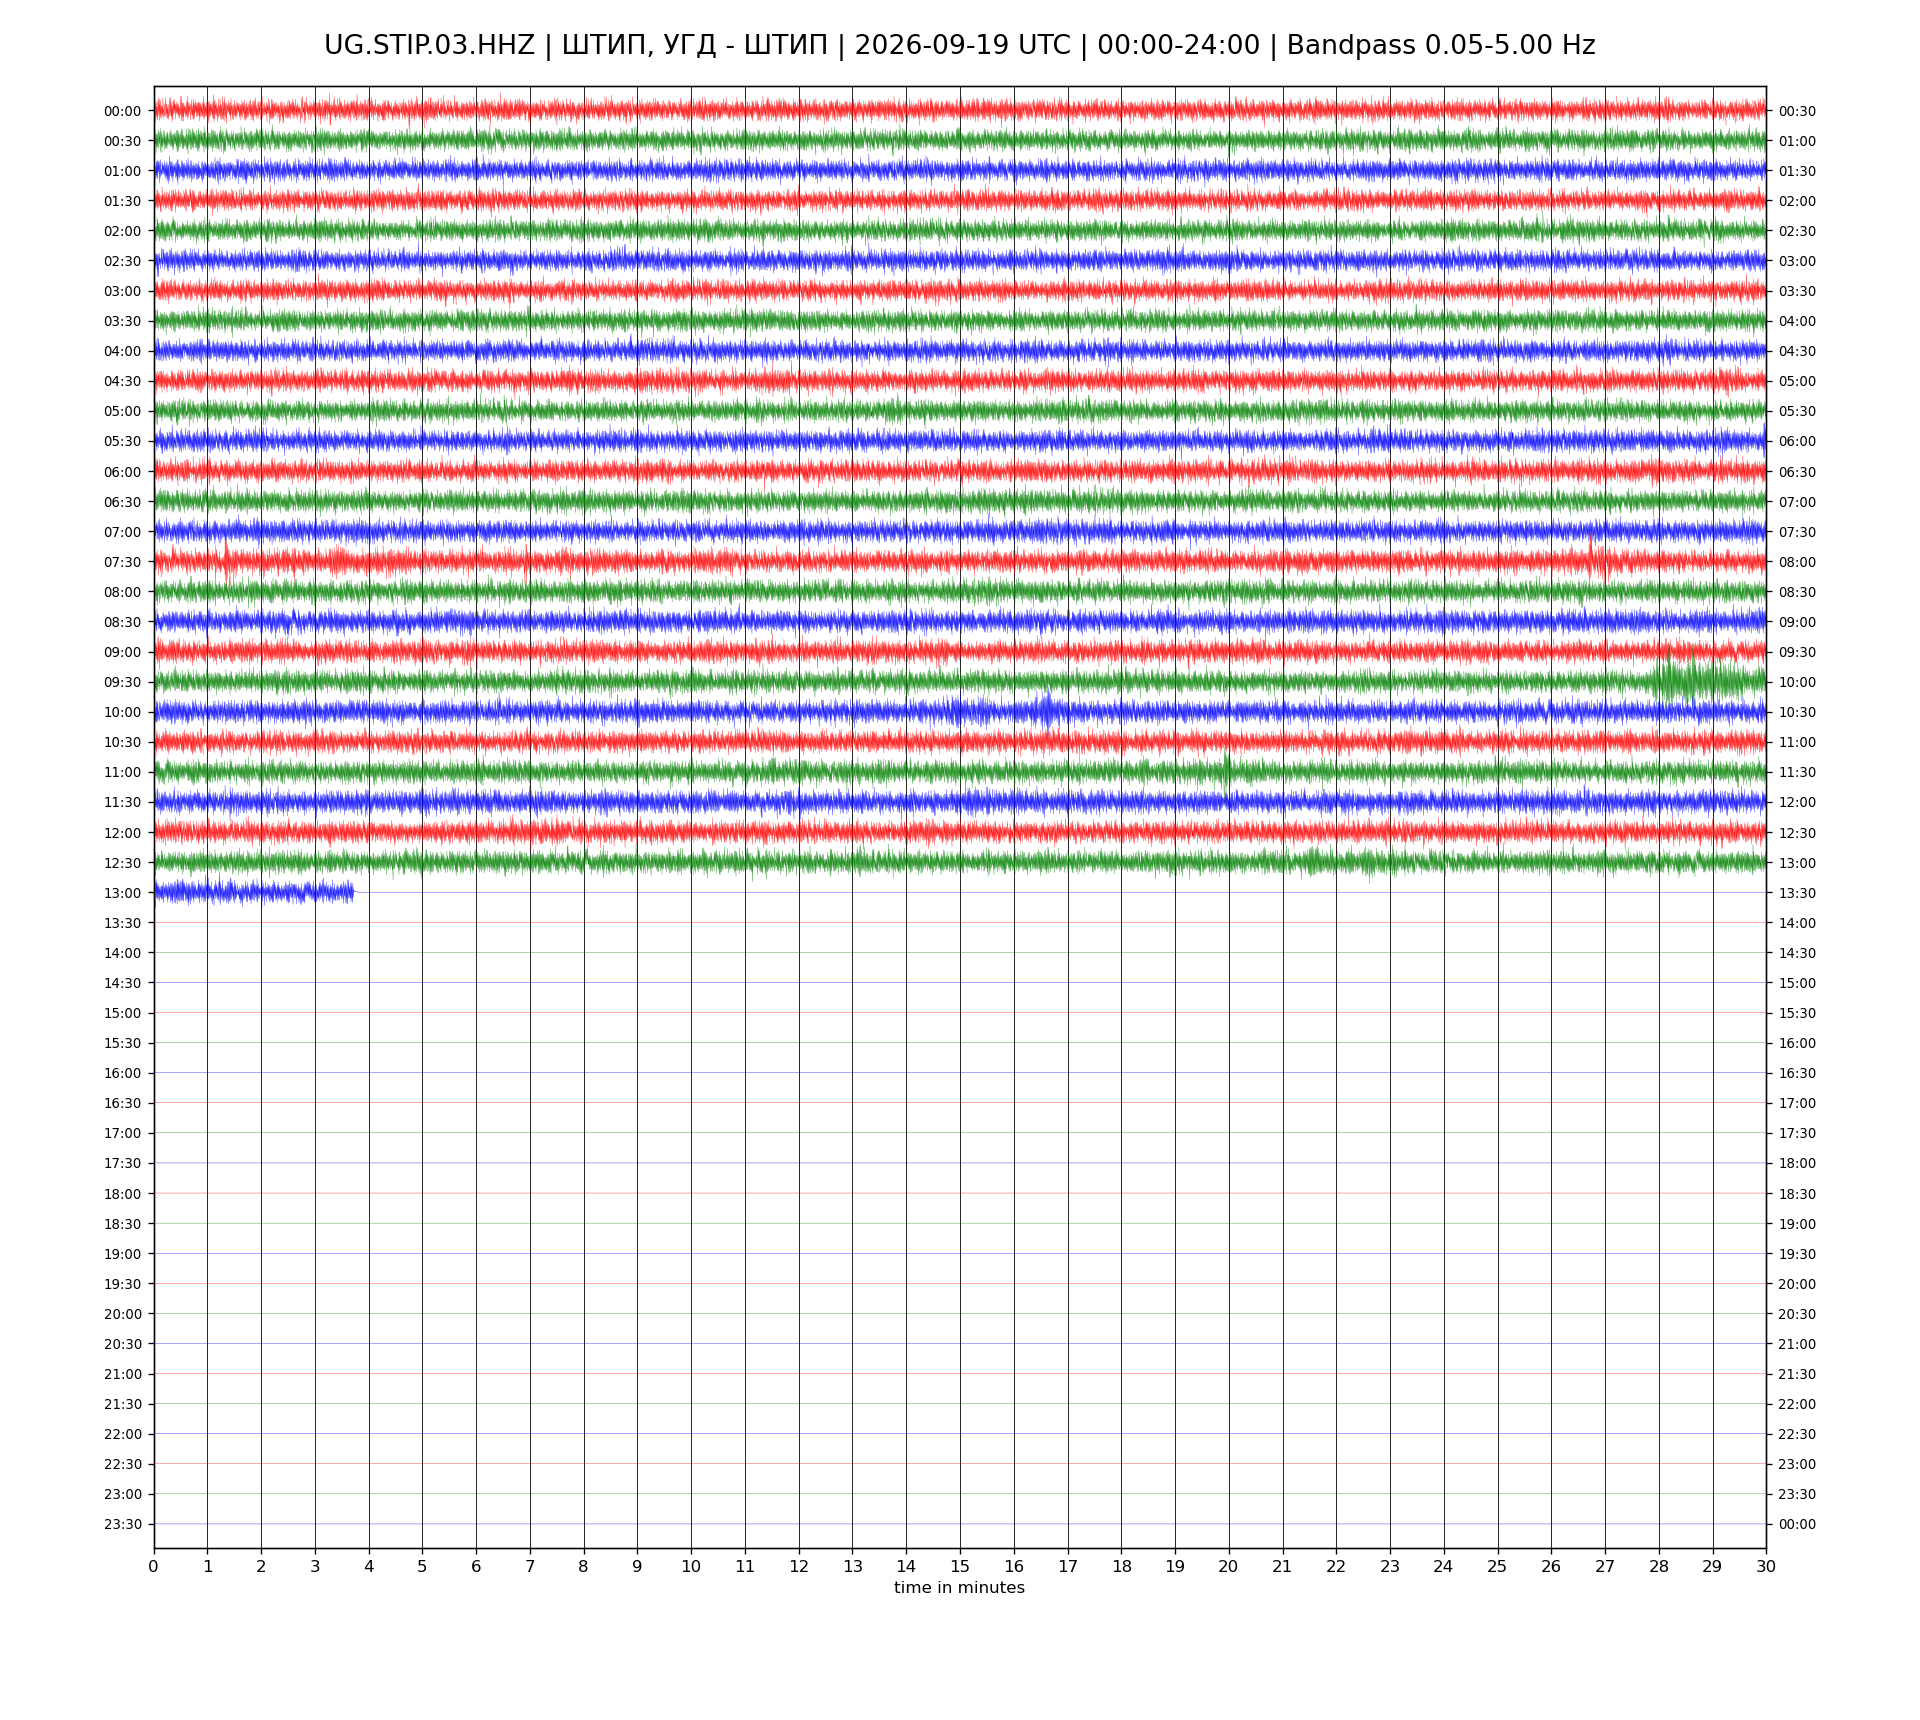Select right-axis row label 10:00
The height and width of the screenshot is (1720, 1920).
(1797, 682)
